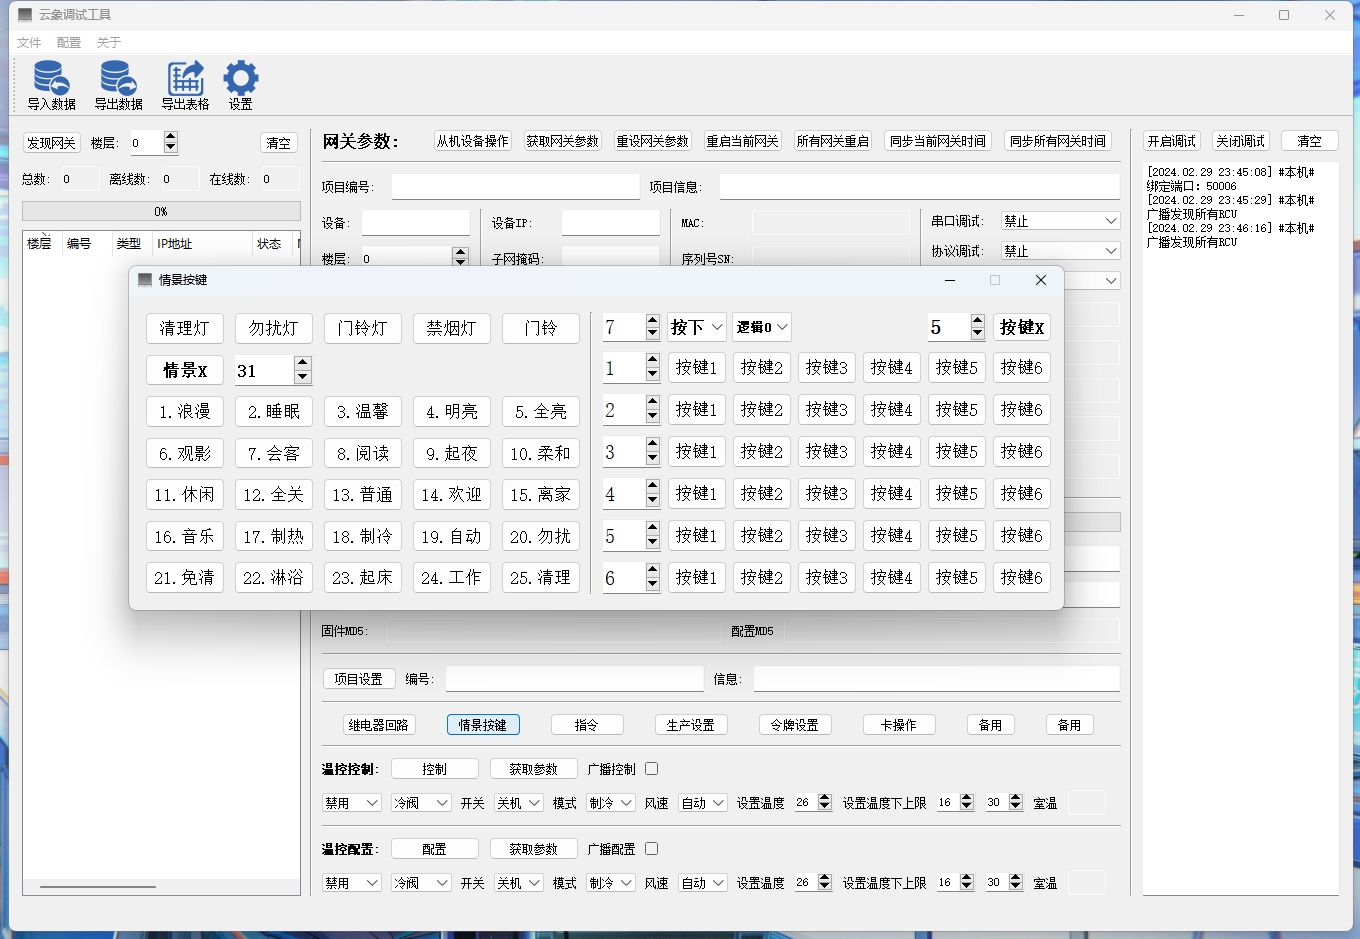This screenshot has width=1360, height=939.
Task: Open the 设置 settings gear icon
Action: tap(240, 85)
